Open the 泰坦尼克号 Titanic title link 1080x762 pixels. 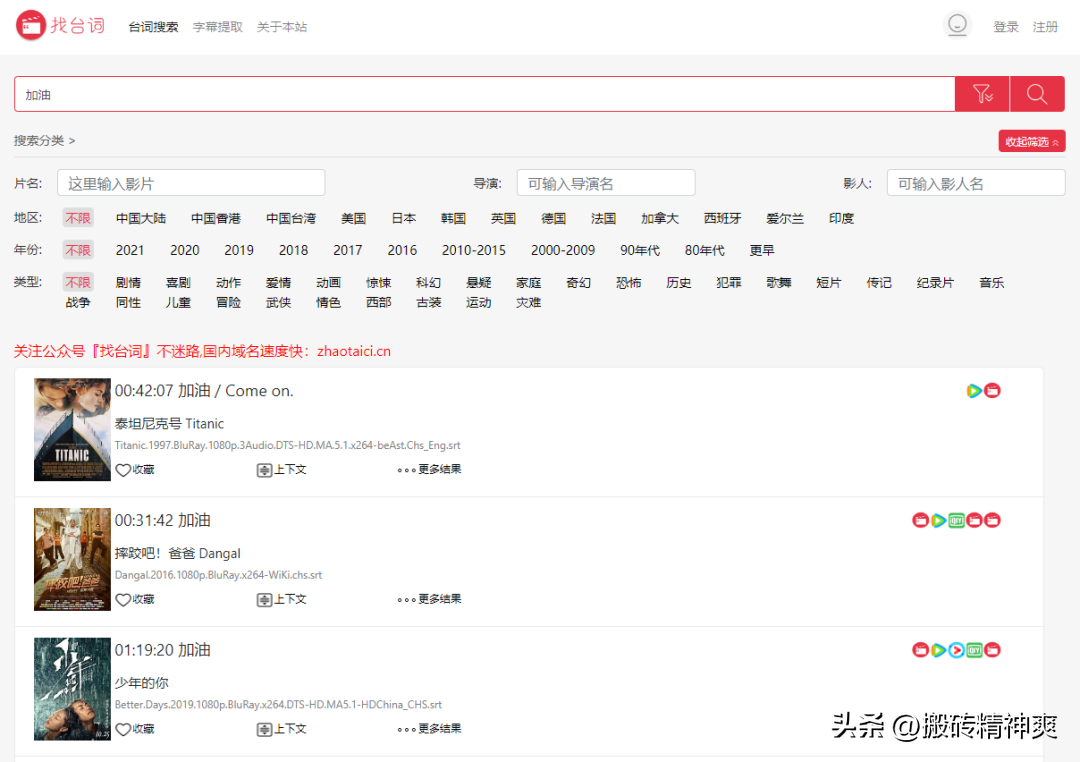point(169,424)
